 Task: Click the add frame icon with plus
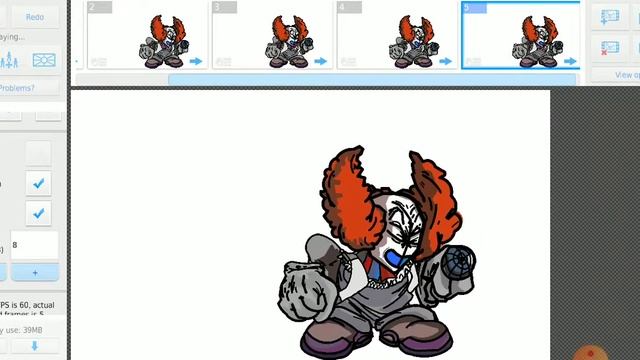tap(610, 17)
